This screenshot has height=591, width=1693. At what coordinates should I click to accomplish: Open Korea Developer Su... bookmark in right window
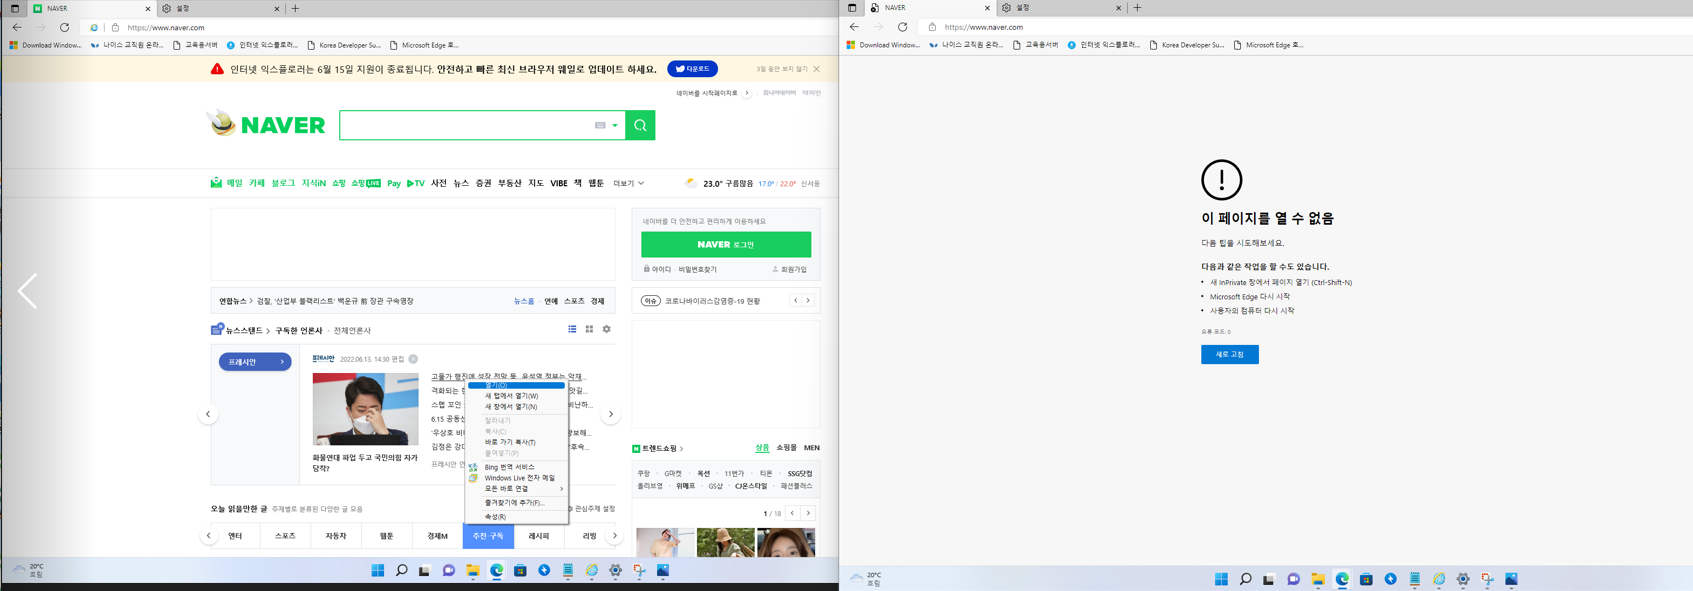click(x=1186, y=45)
